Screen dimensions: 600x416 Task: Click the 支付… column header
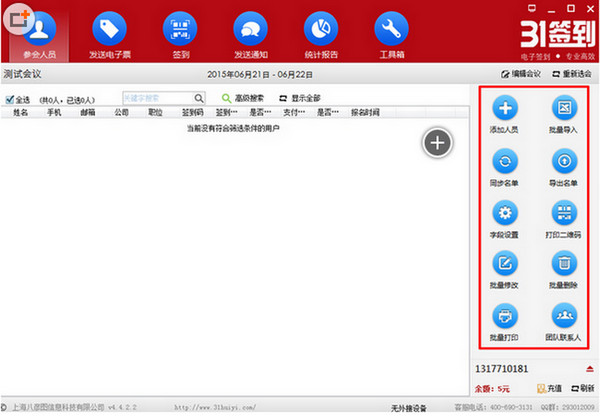pos(294,113)
